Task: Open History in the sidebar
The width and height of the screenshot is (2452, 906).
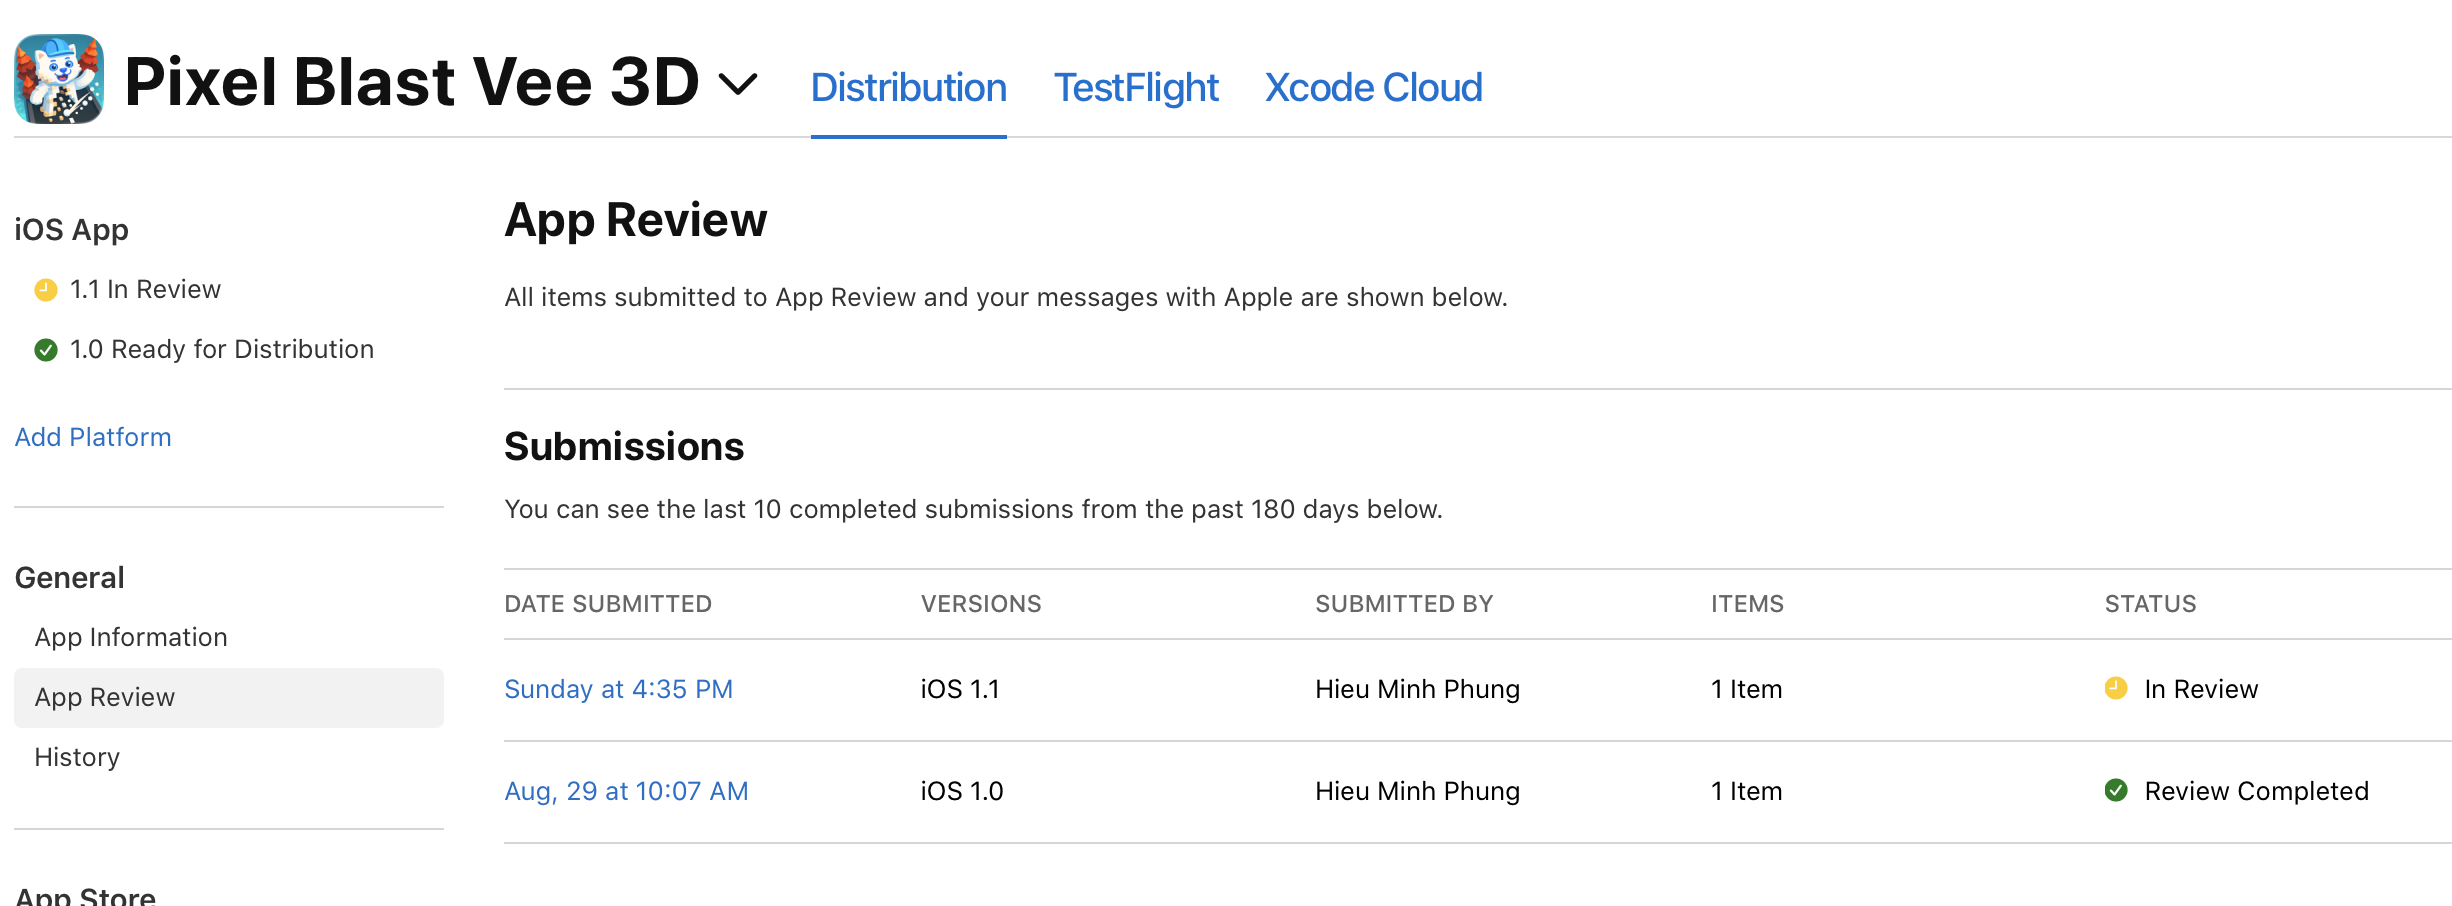Action: pos(77,757)
